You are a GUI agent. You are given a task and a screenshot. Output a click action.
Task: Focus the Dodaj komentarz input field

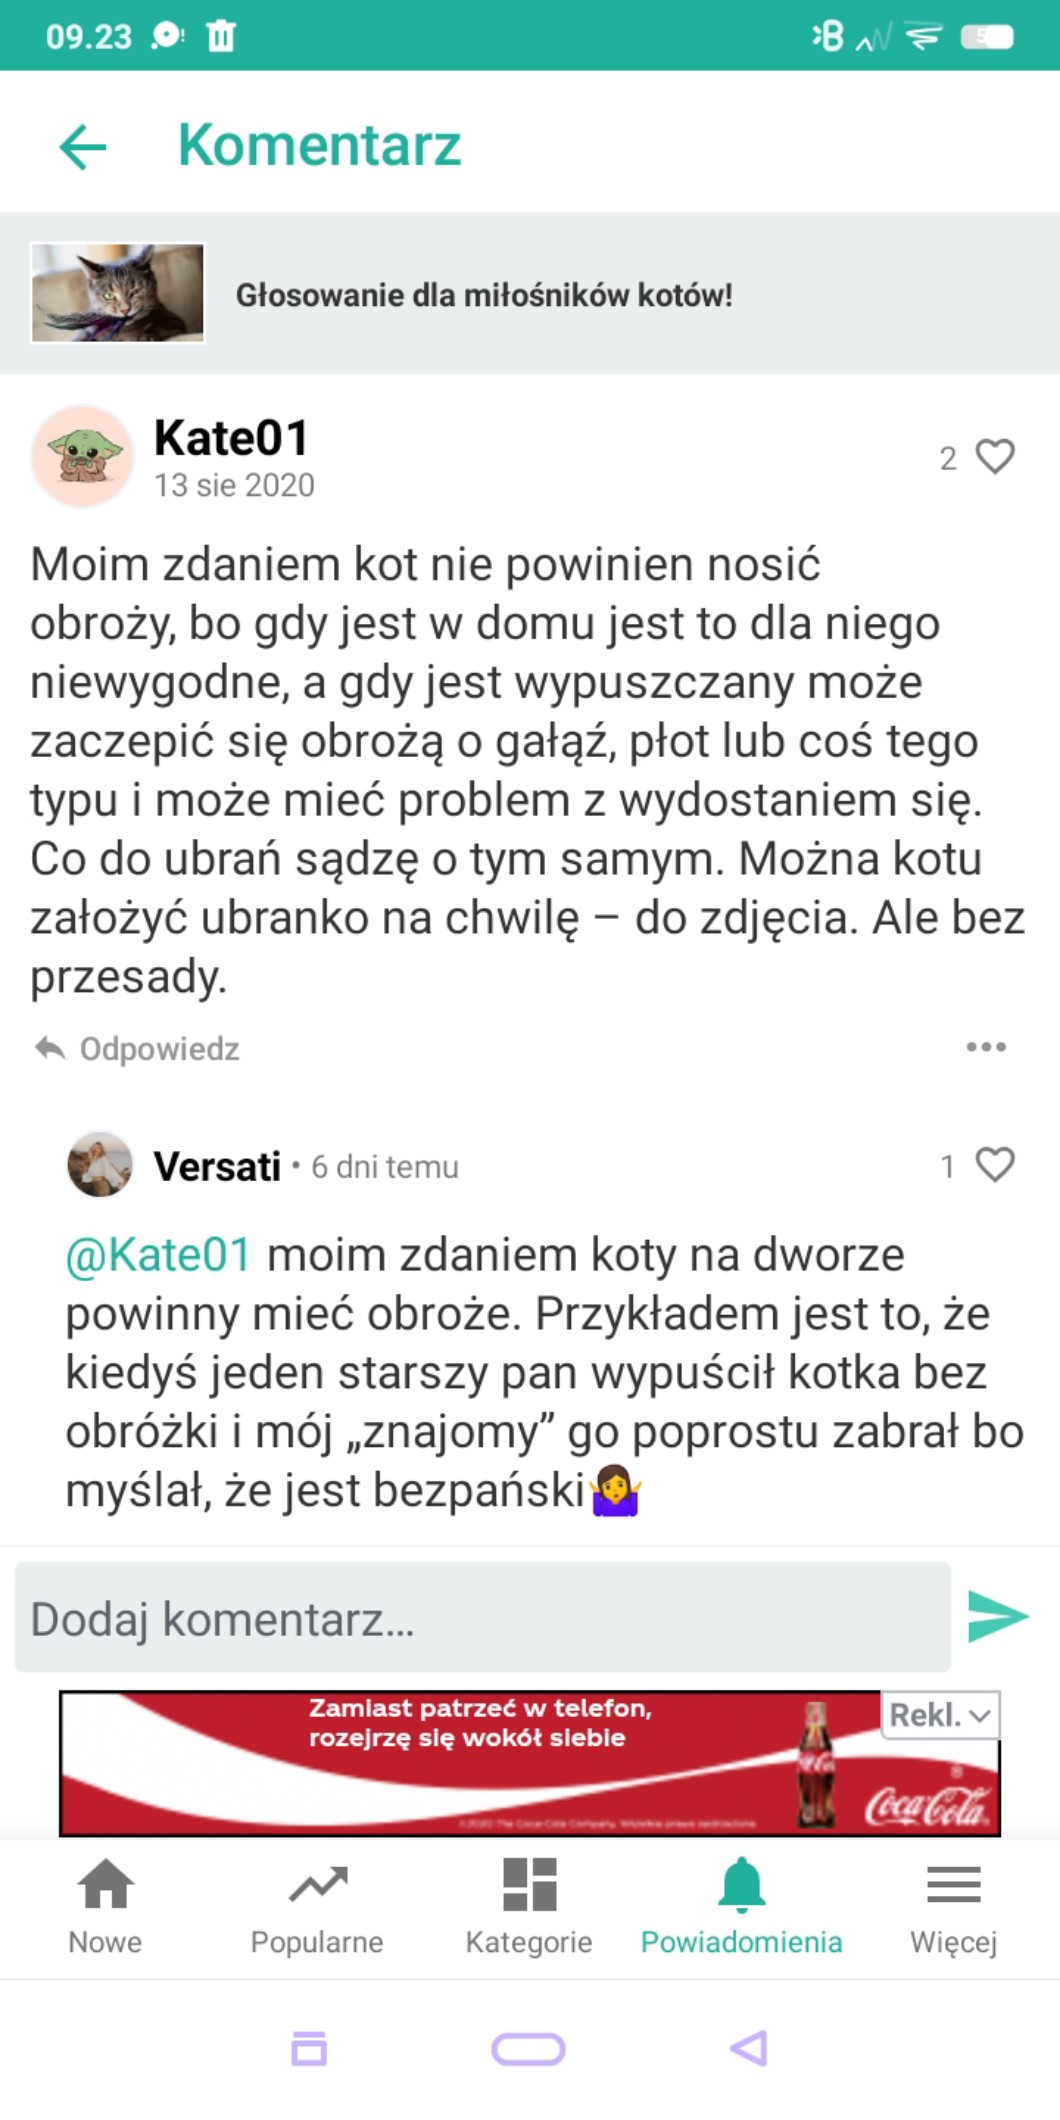coord(482,1618)
